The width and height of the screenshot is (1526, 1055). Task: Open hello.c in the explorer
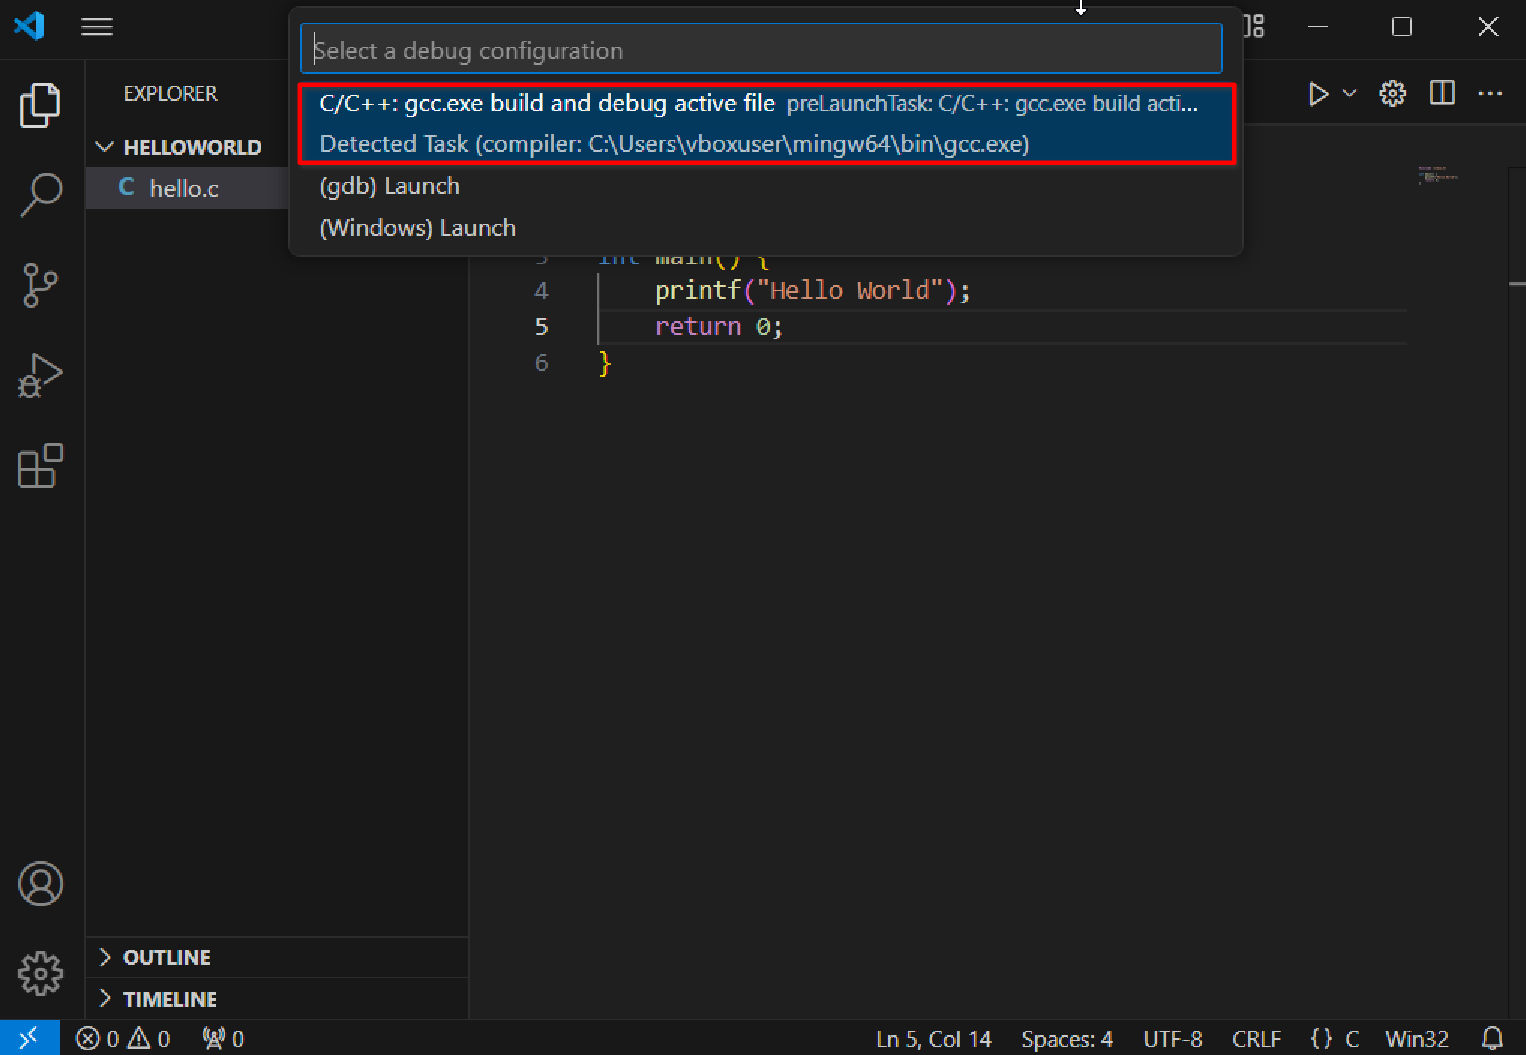[x=184, y=188]
